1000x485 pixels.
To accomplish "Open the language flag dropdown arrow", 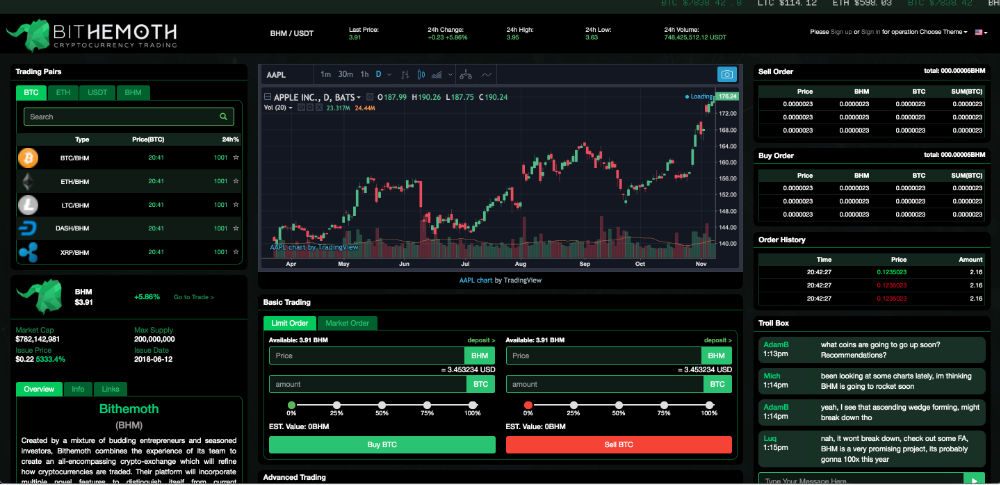I will click(986, 33).
